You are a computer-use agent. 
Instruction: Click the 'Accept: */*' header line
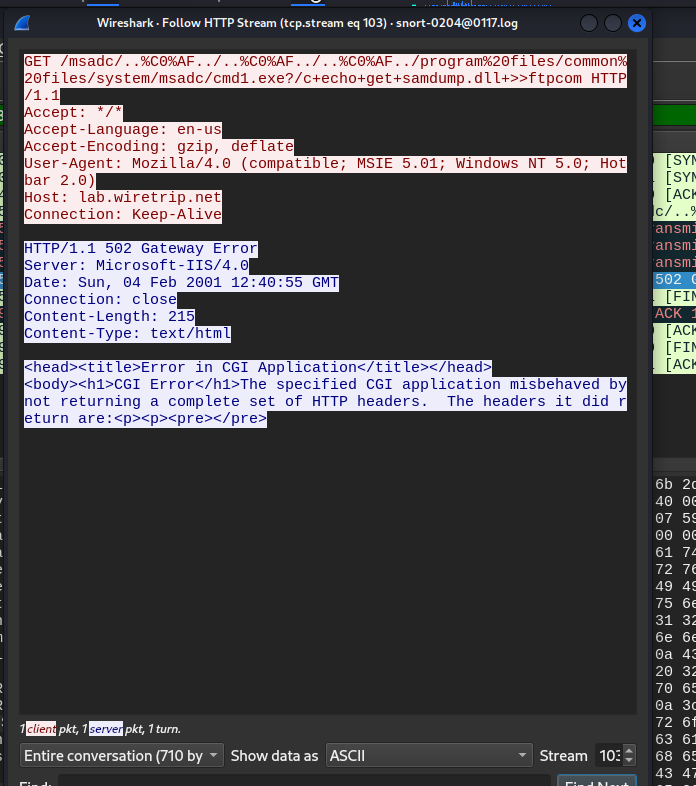click(x=73, y=112)
